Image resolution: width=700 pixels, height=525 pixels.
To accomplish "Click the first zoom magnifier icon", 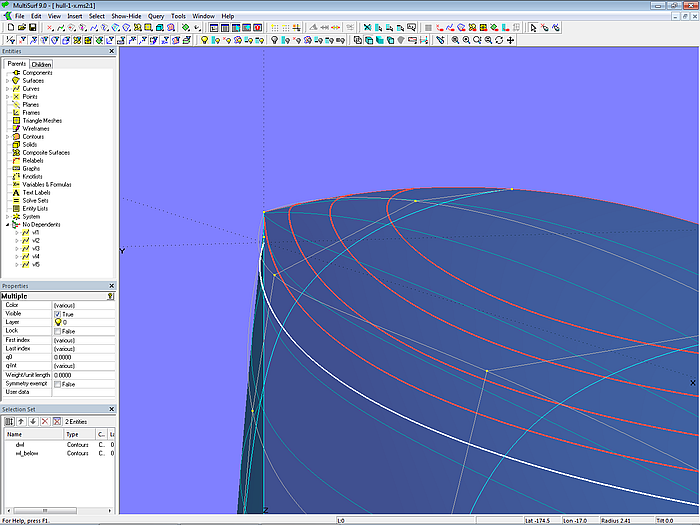I will pyautogui.click(x=455, y=40).
